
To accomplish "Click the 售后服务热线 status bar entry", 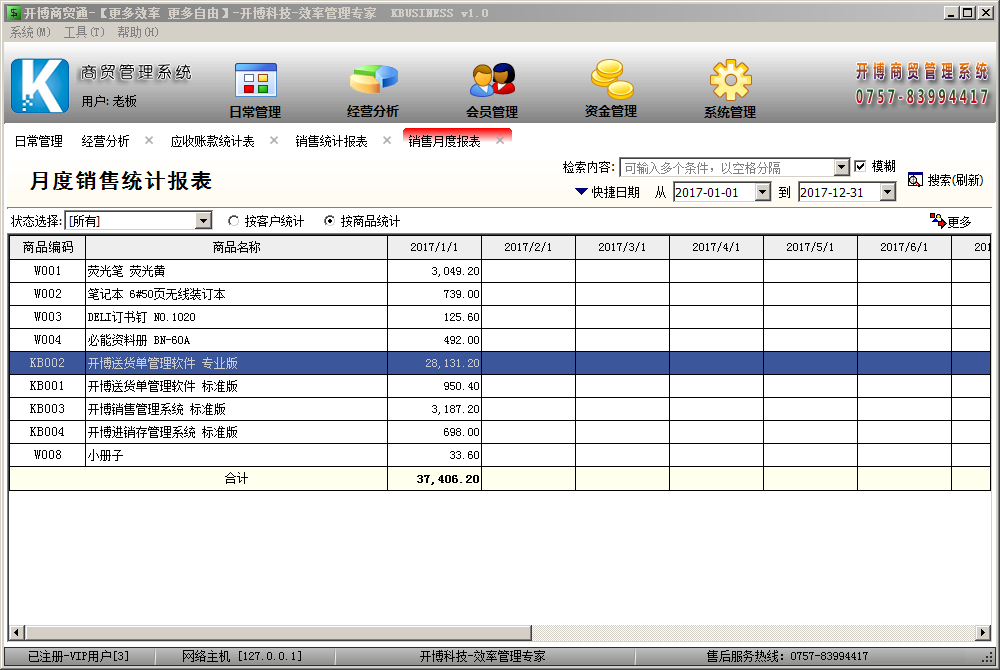I will click(787, 656).
